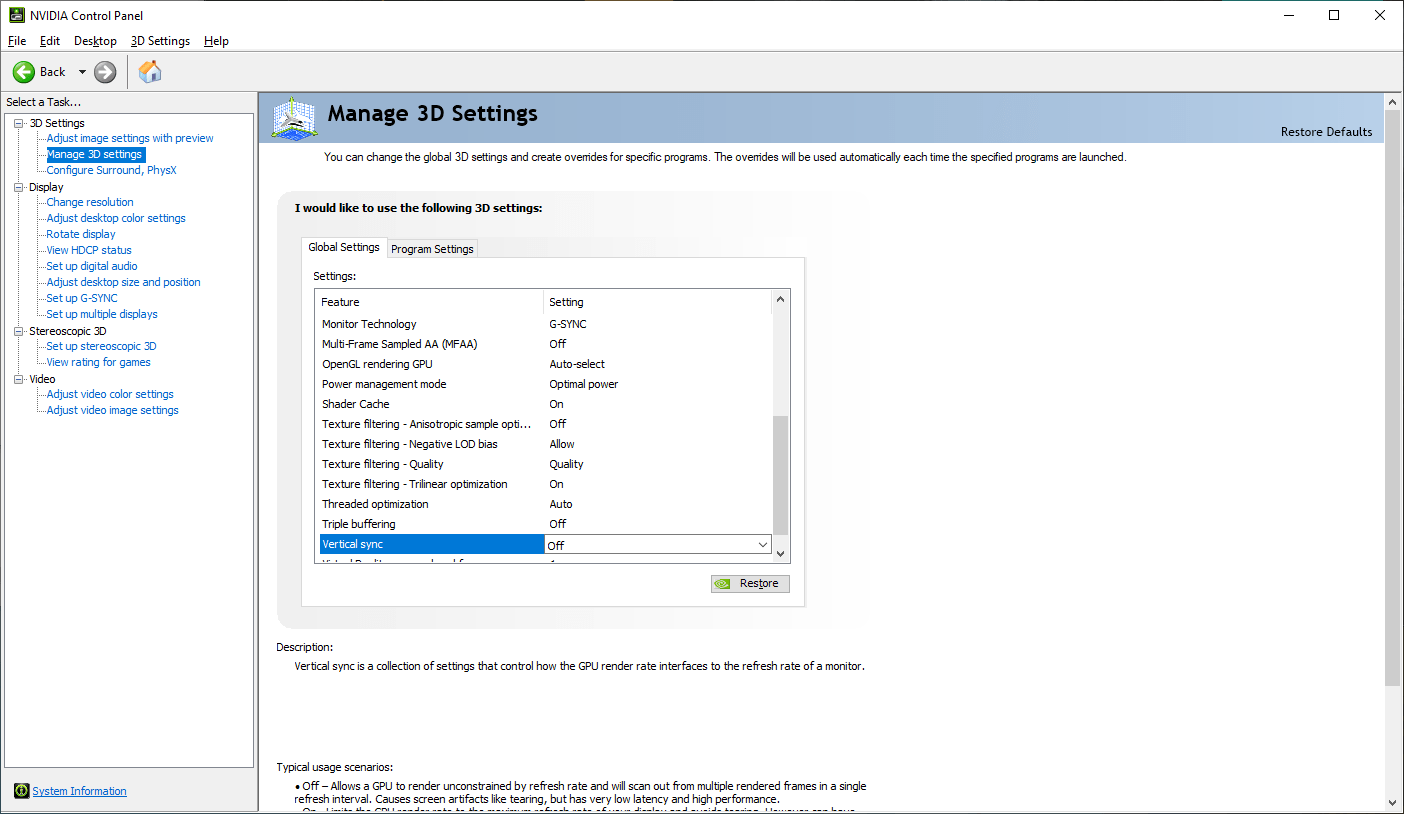
Task: Click the settings list scrollbar thumb
Action: (x=781, y=475)
